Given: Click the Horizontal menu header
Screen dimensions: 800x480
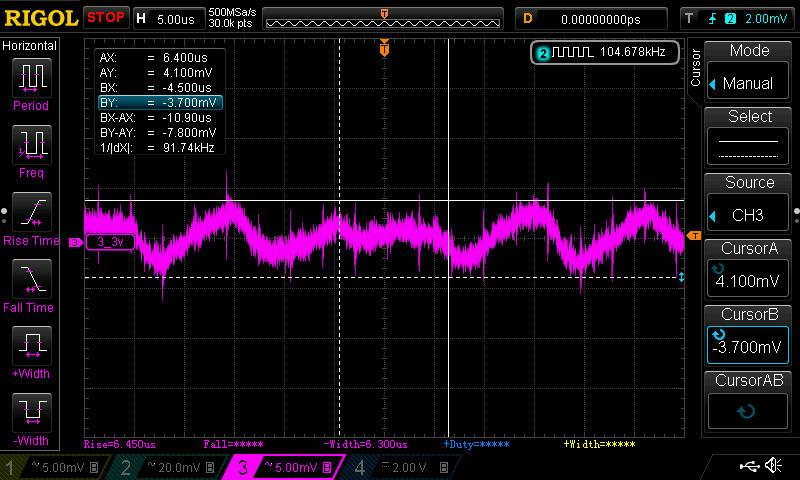Looking at the screenshot, I should coord(30,46).
